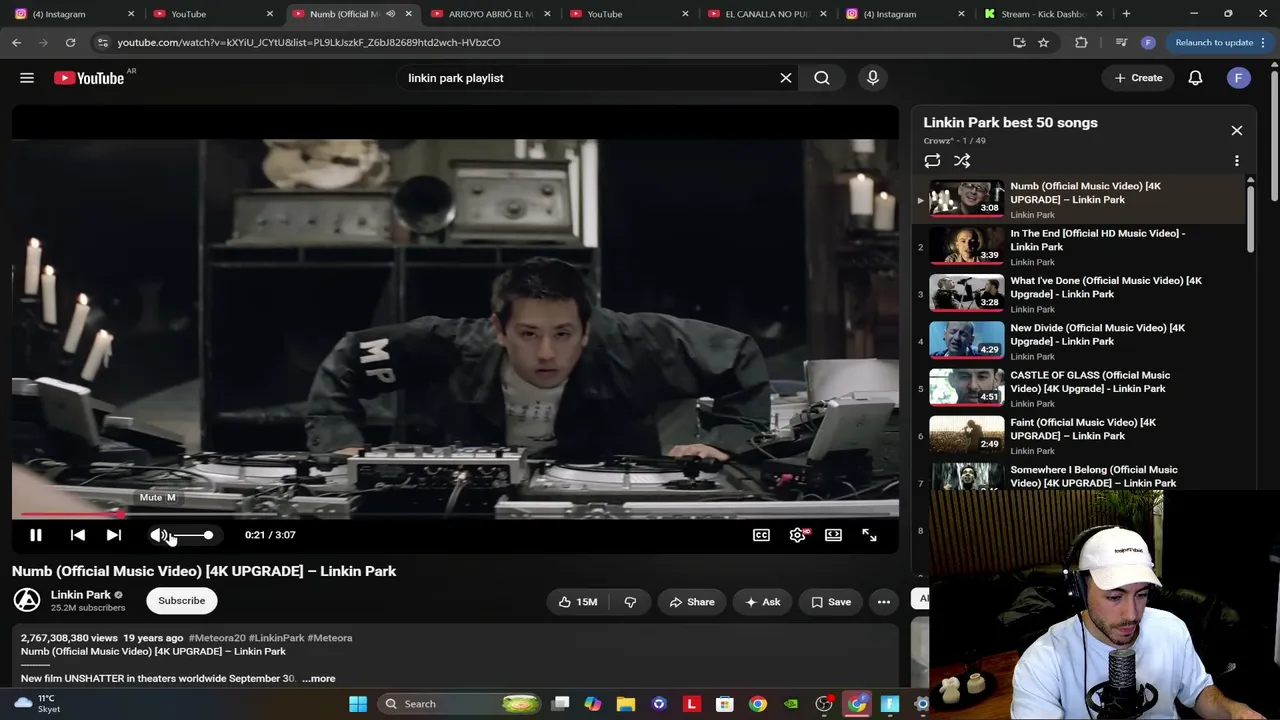Screen dimensions: 1280x720
Task: Open Windows taskbar Search
Action: click(461, 704)
